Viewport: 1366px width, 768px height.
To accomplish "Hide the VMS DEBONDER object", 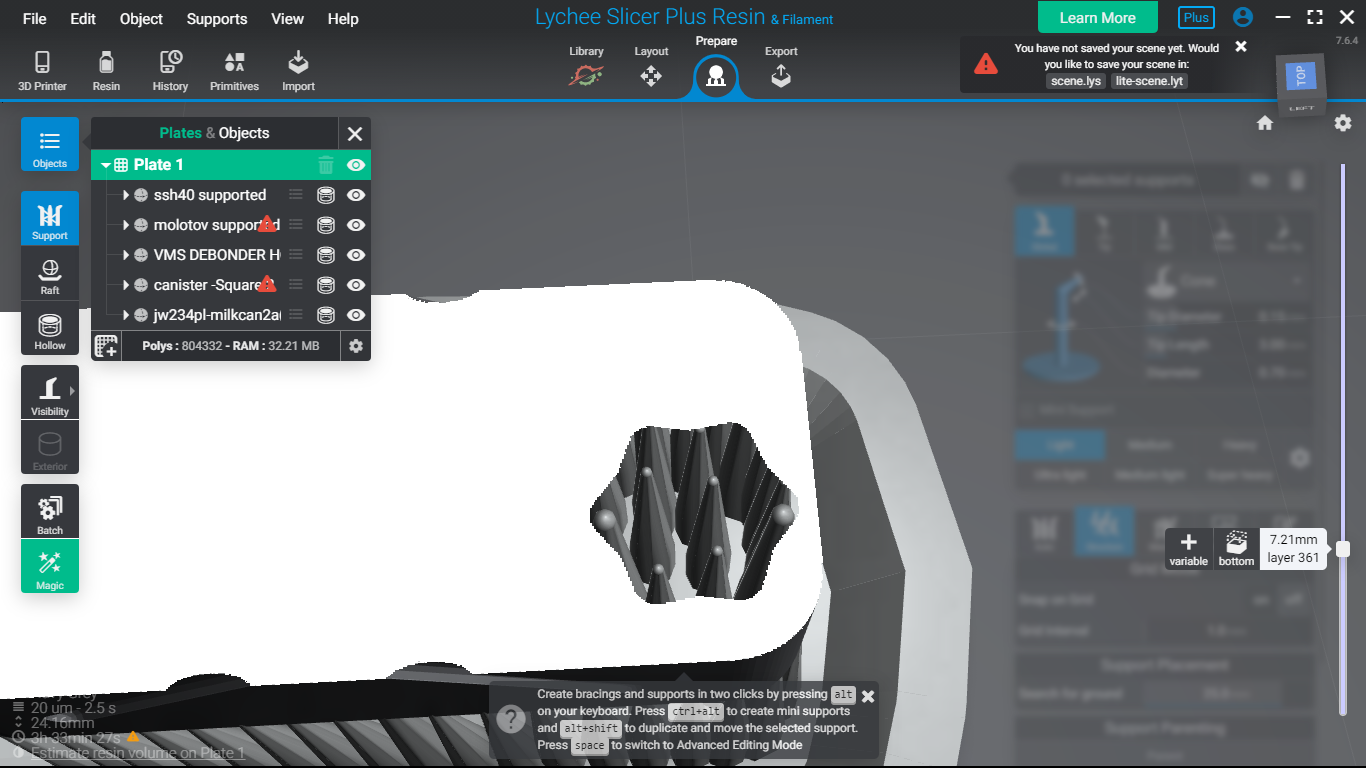I will 355,255.
